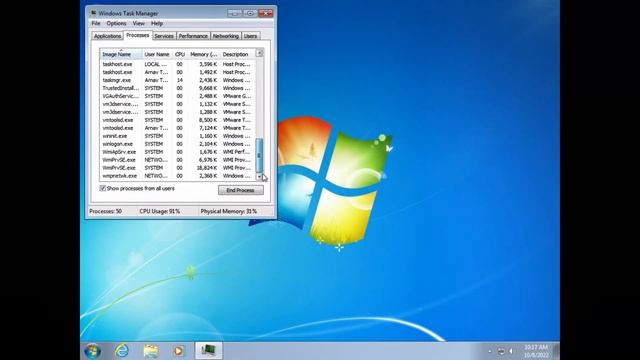The height and width of the screenshot is (360, 640).
Task: Sort by Memory column header
Action: click(x=204, y=54)
